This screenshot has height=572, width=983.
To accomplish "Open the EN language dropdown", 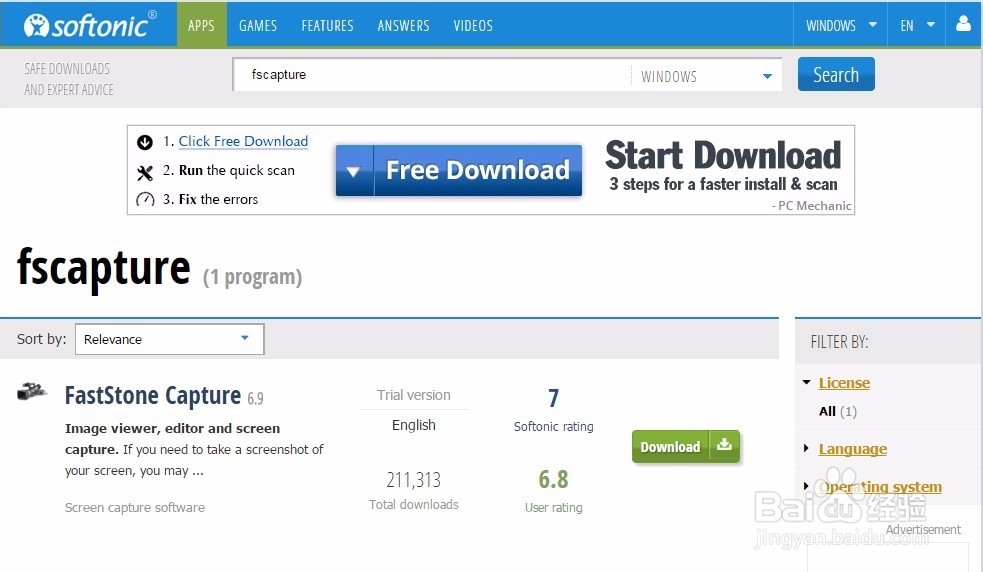I will tap(917, 25).
